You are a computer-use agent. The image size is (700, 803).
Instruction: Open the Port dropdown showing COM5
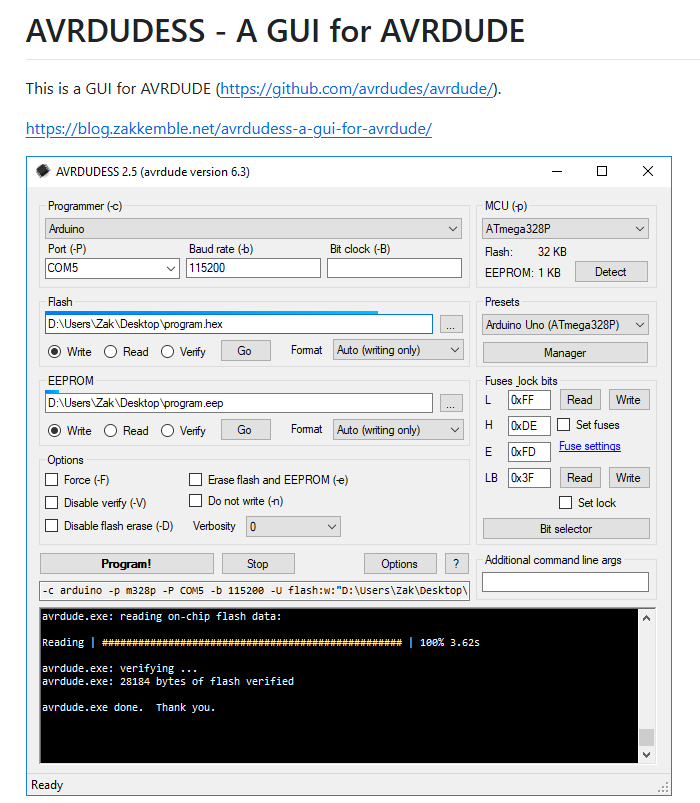[x=113, y=268]
